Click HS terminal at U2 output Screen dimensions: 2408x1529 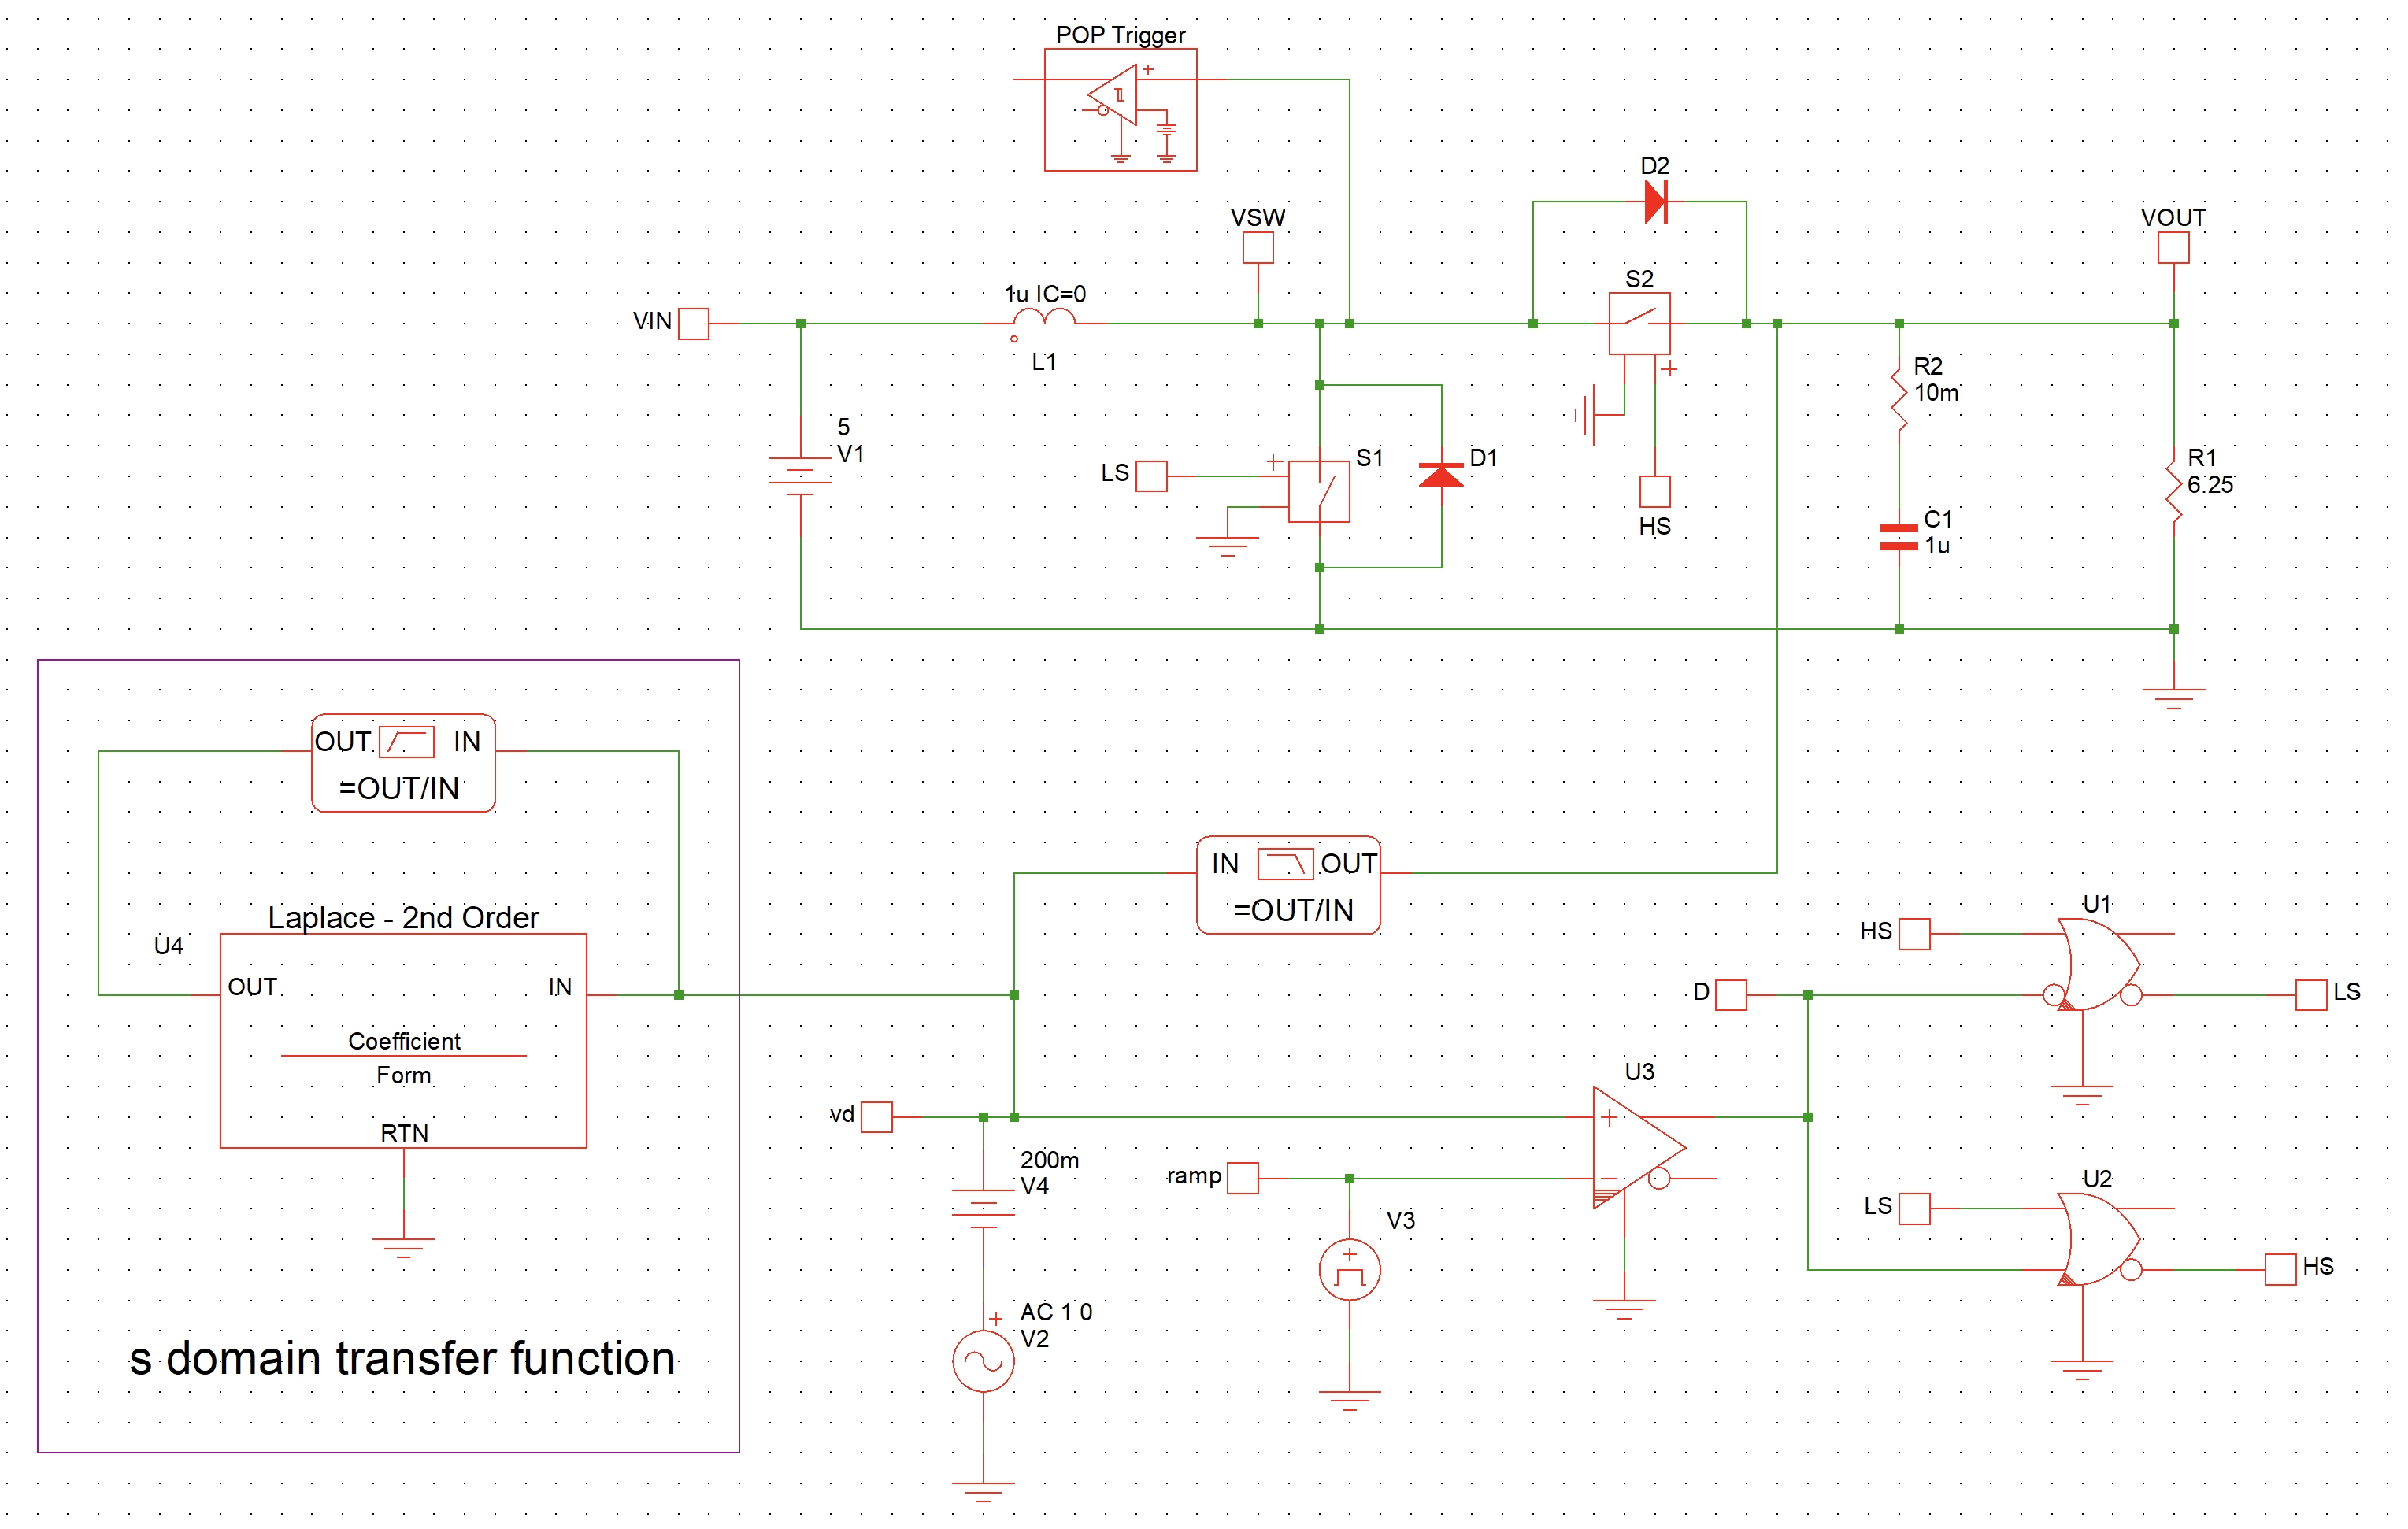[x=2280, y=1269]
